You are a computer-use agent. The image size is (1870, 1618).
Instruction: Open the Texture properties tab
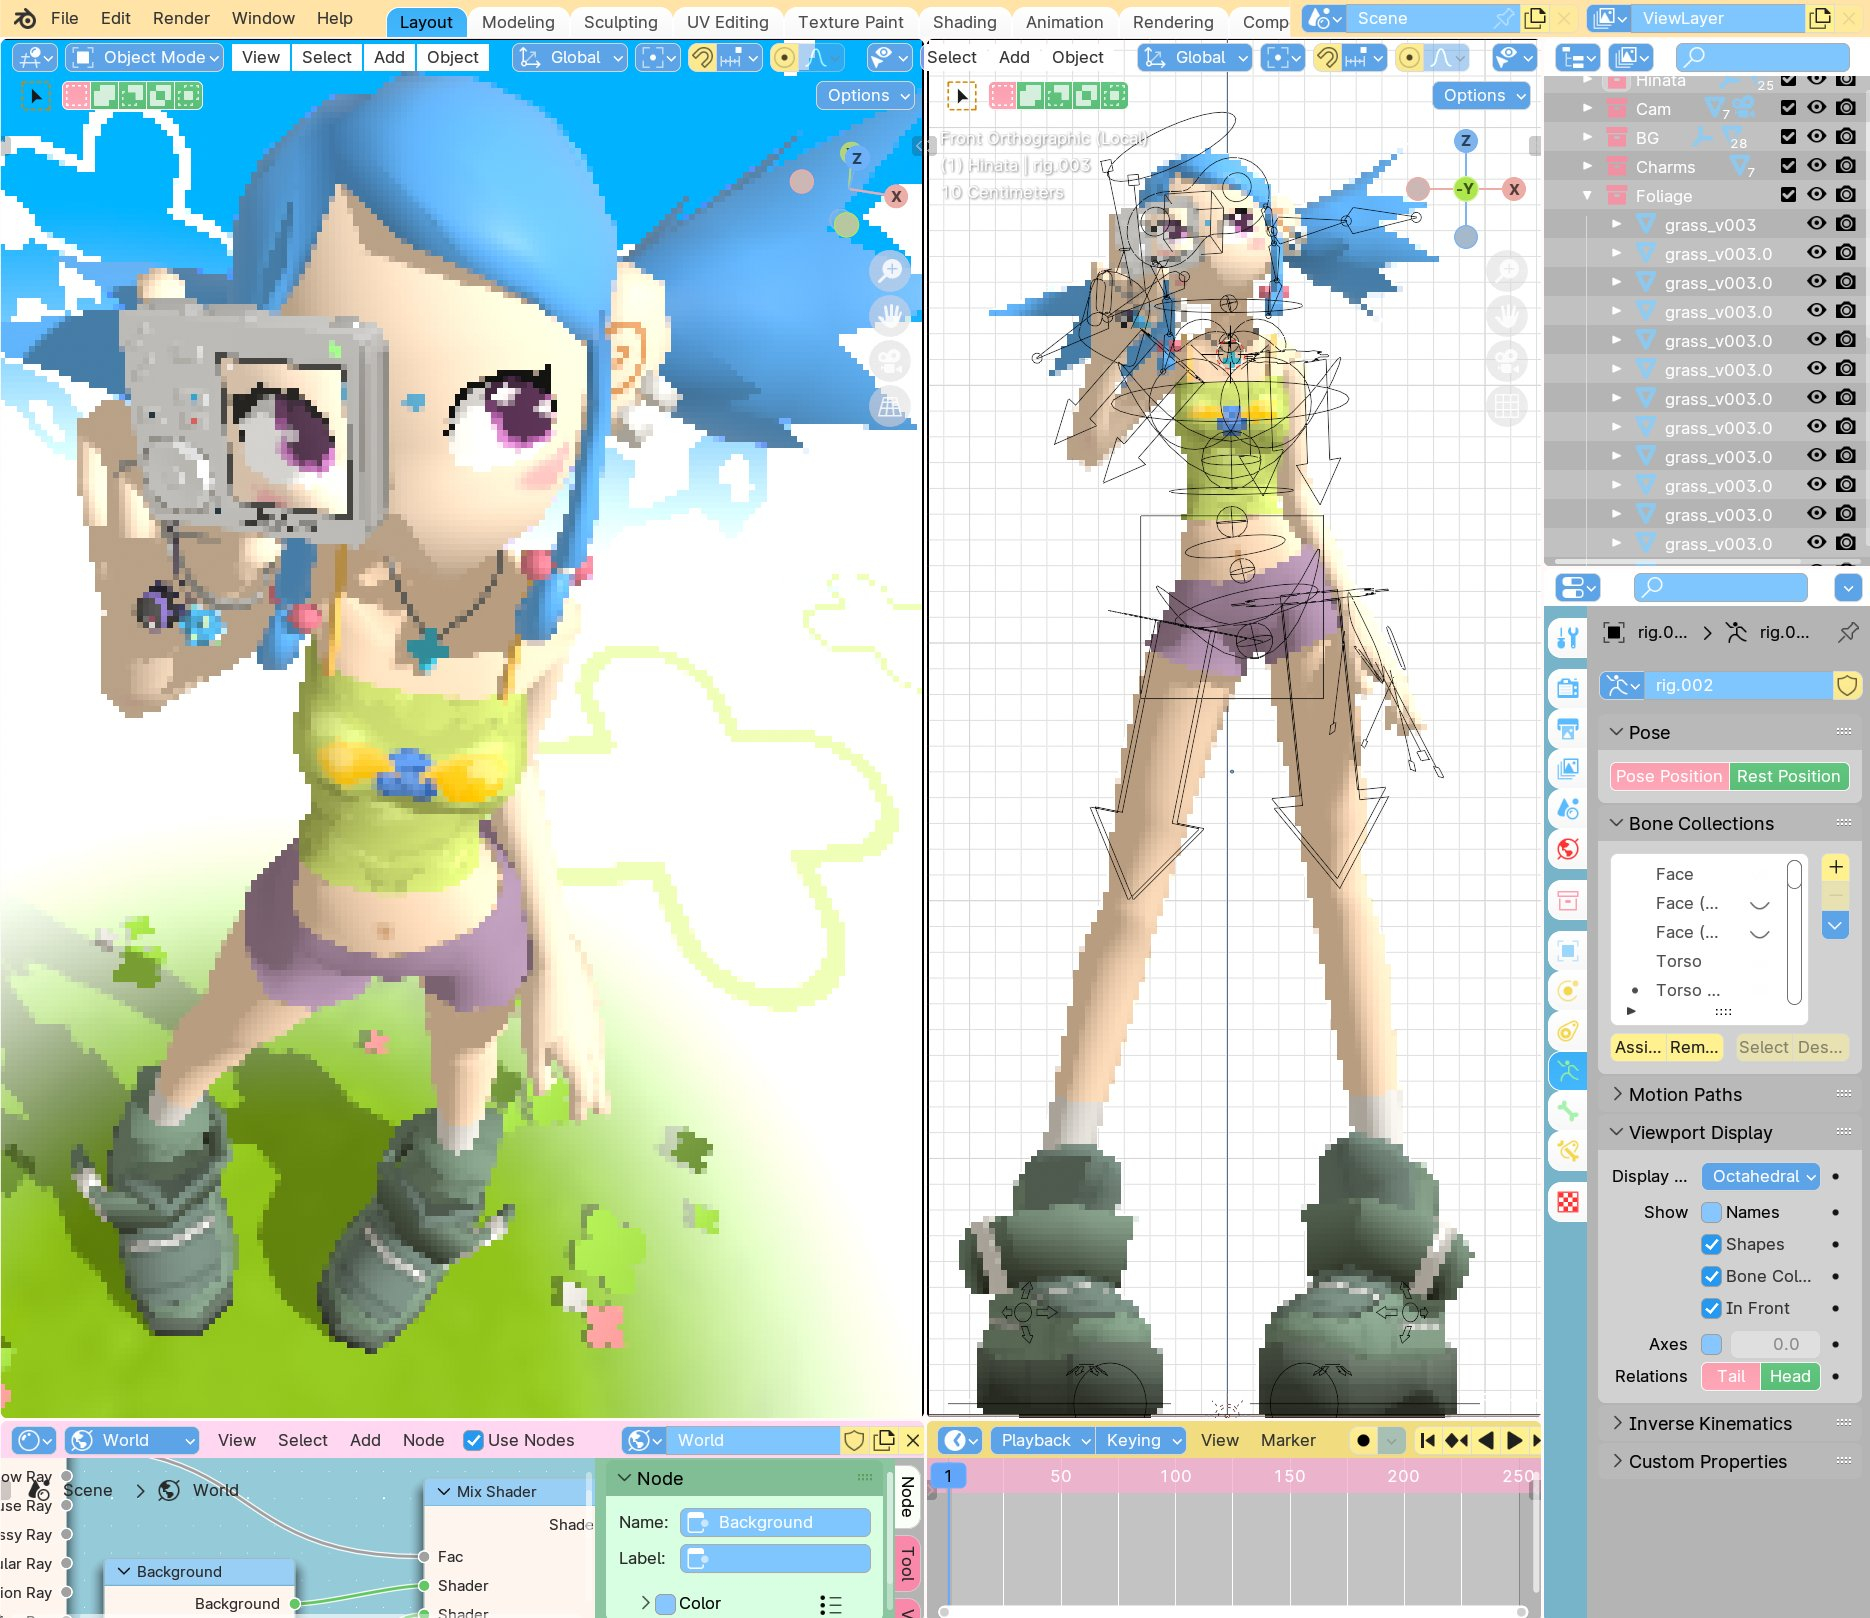(x=1567, y=1202)
